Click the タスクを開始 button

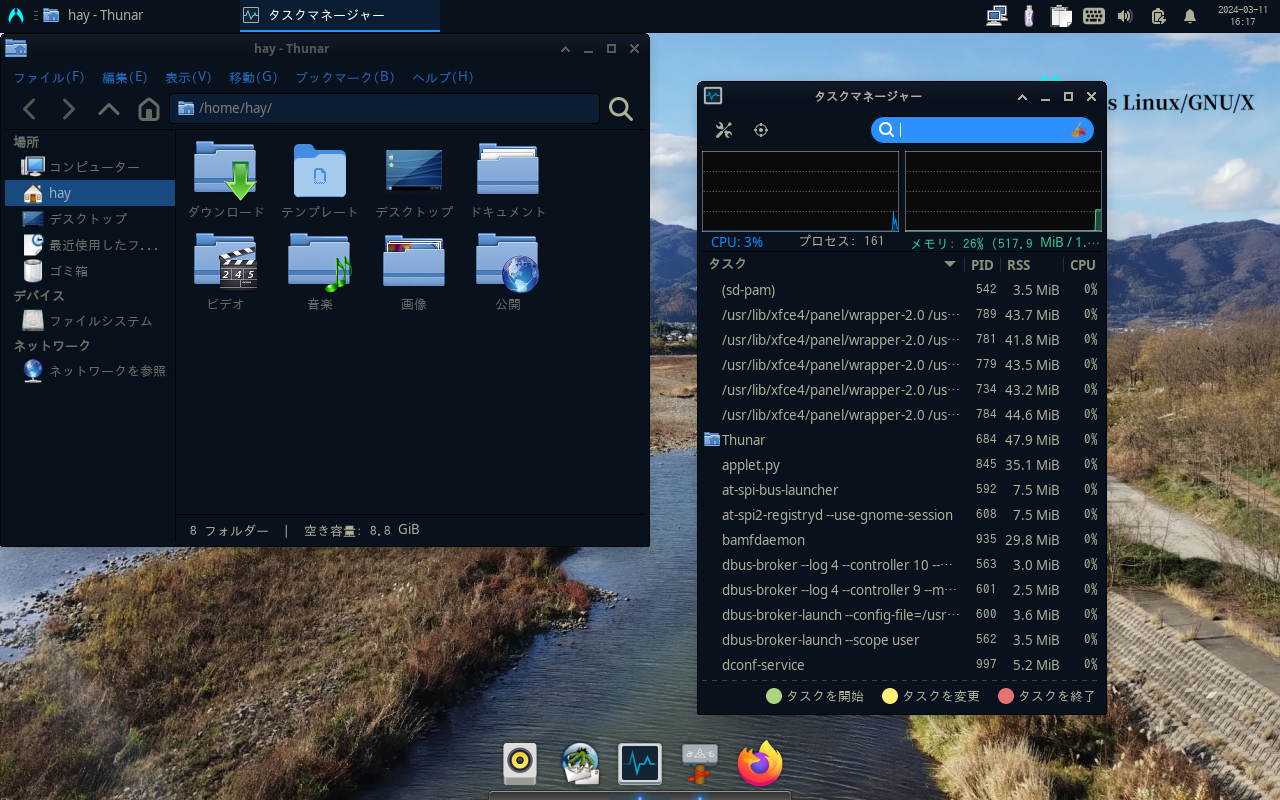pyautogui.click(x=815, y=696)
